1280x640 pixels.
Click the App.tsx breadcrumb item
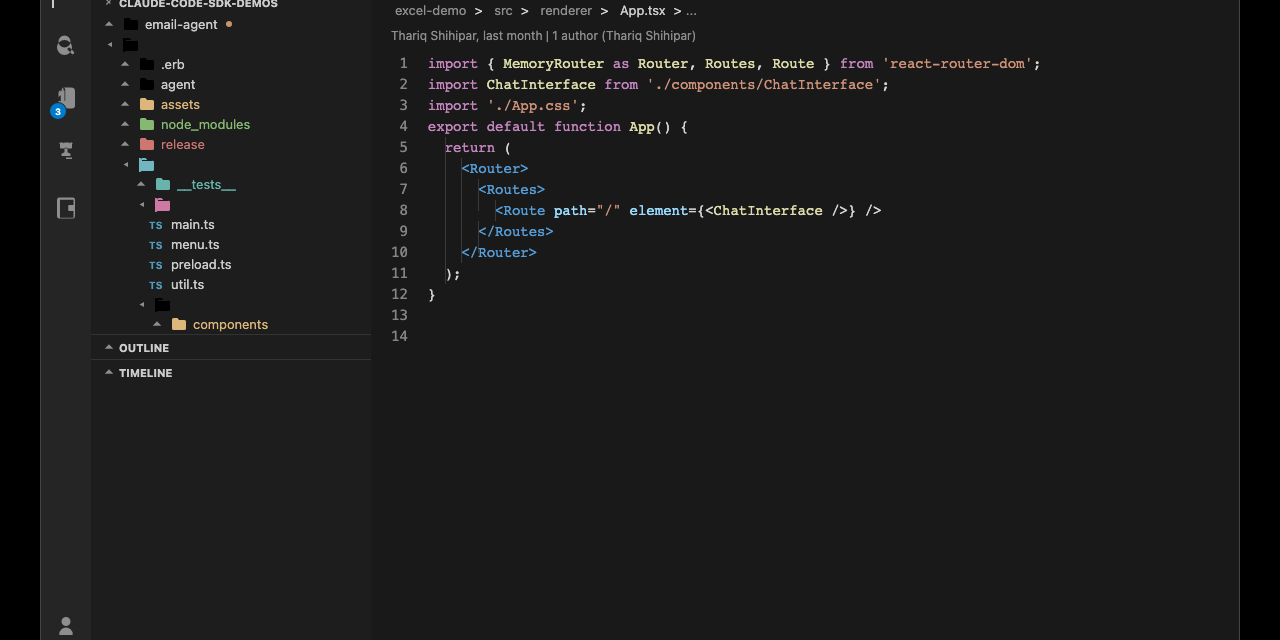(642, 11)
